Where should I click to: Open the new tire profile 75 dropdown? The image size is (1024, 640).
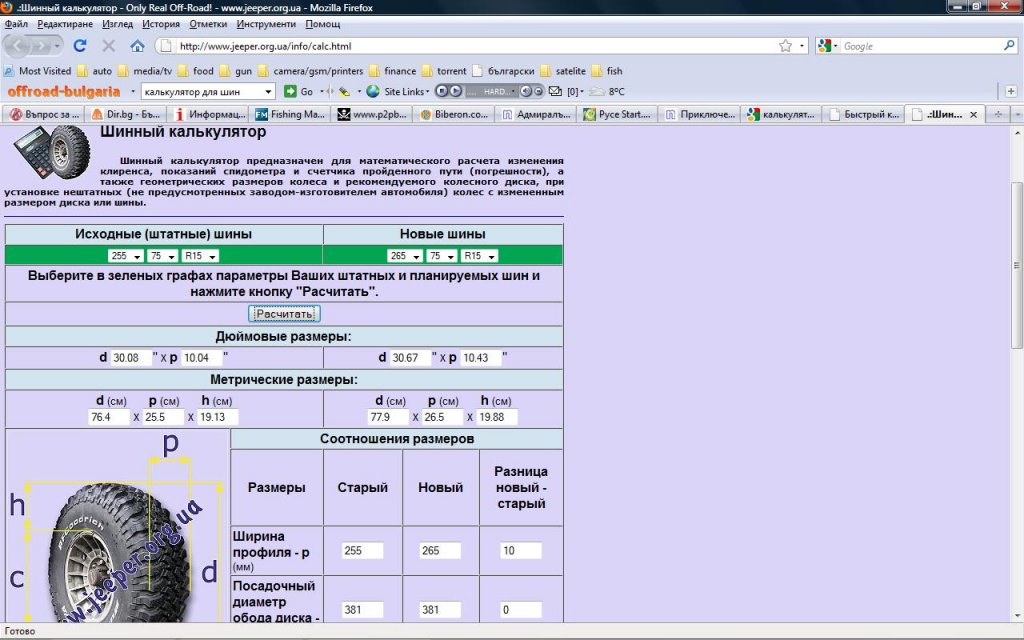441,256
